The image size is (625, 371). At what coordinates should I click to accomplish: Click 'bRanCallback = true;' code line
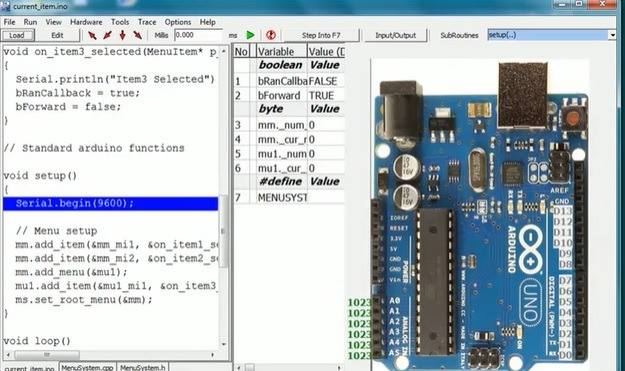pyautogui.click(x=78, y=93)
